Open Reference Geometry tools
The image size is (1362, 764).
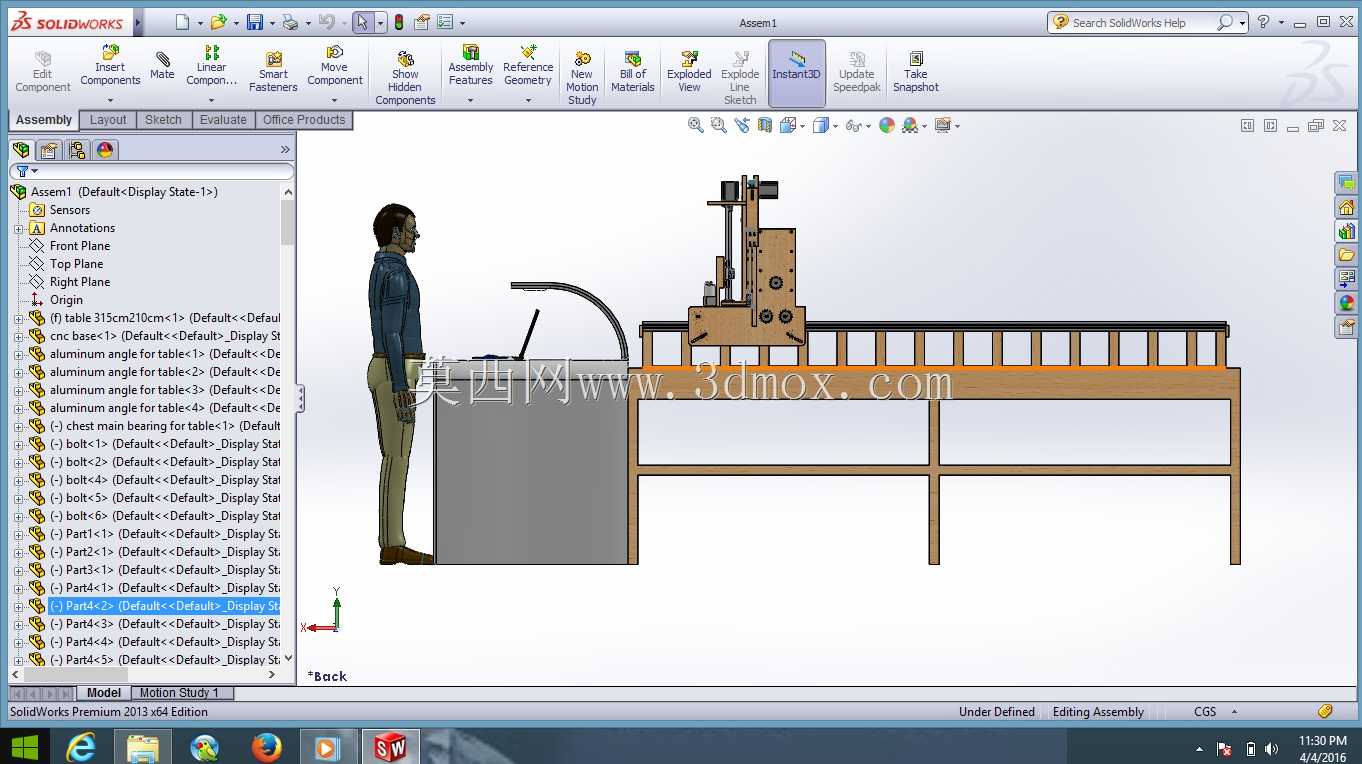coord(528,66)
